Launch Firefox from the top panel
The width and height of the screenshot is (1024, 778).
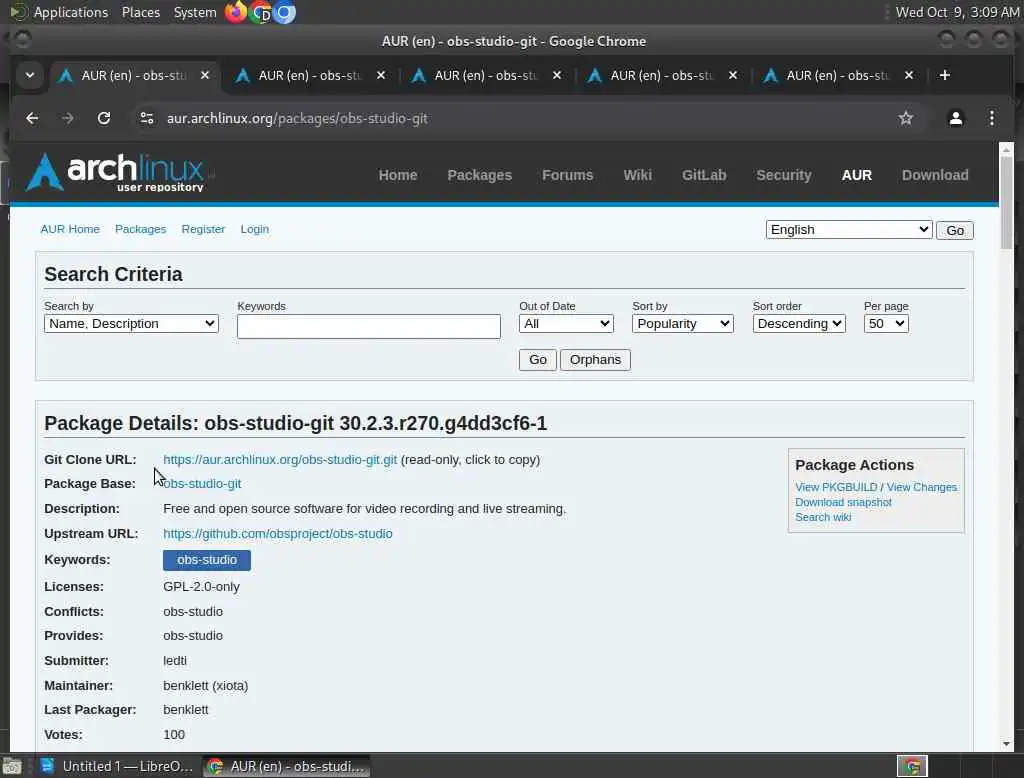tap(236, 12)
